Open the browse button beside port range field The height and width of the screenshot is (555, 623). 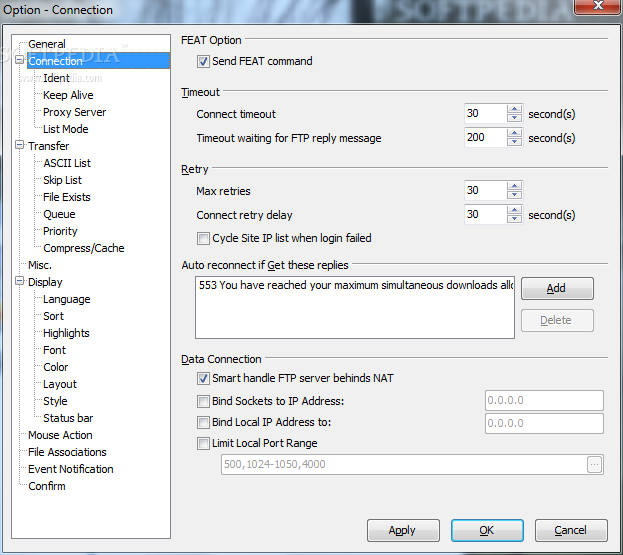click(x=595, y=464)
